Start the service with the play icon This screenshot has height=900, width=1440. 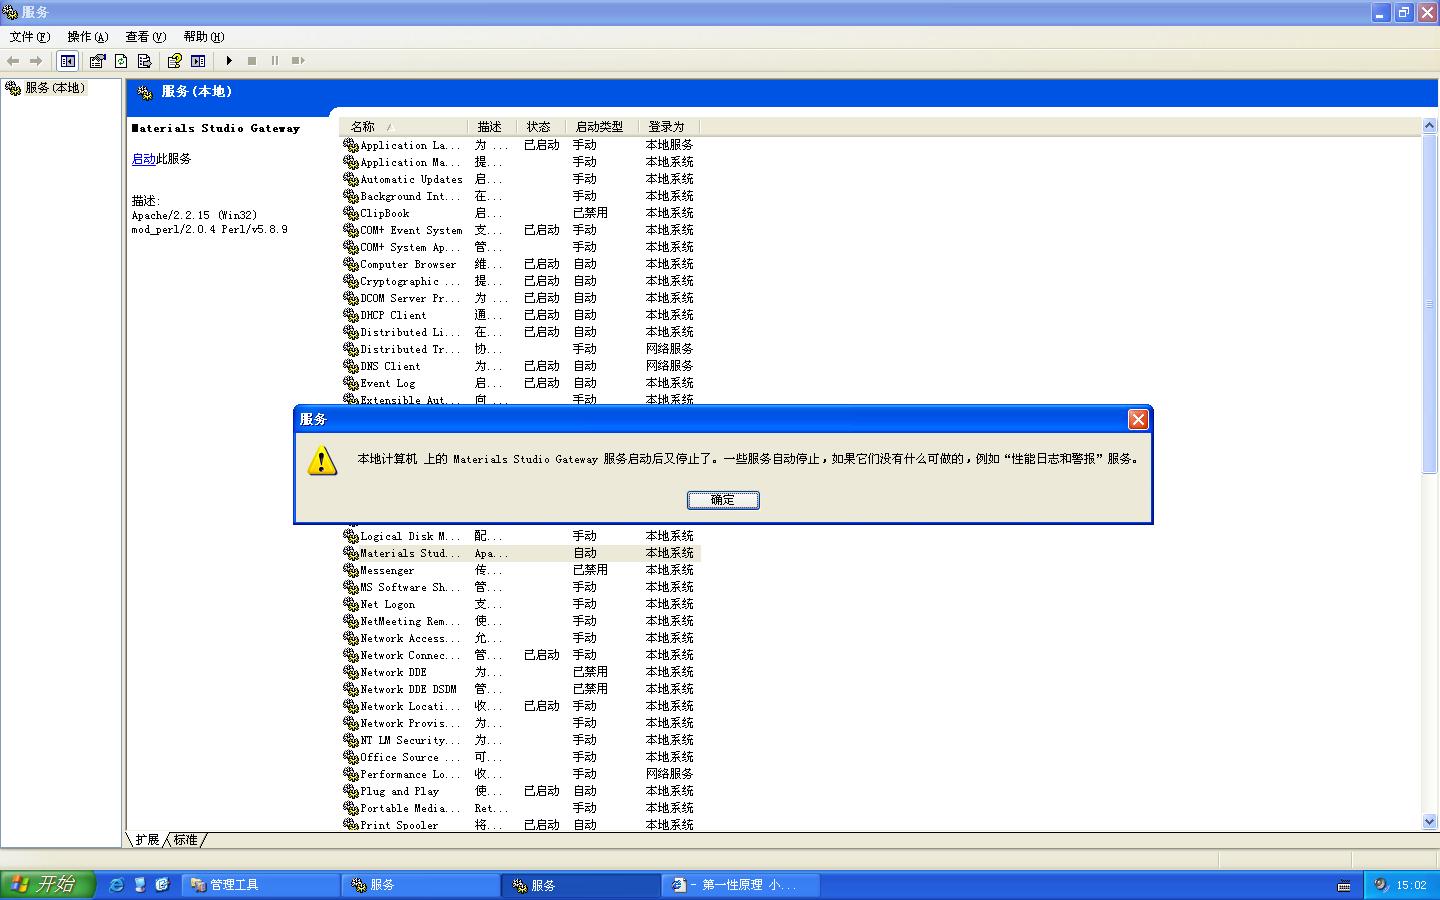229,61
